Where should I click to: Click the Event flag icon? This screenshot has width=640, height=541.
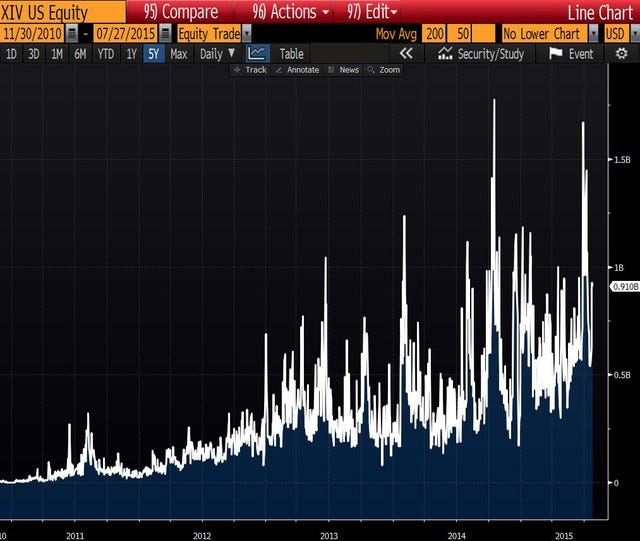[556, 53]
